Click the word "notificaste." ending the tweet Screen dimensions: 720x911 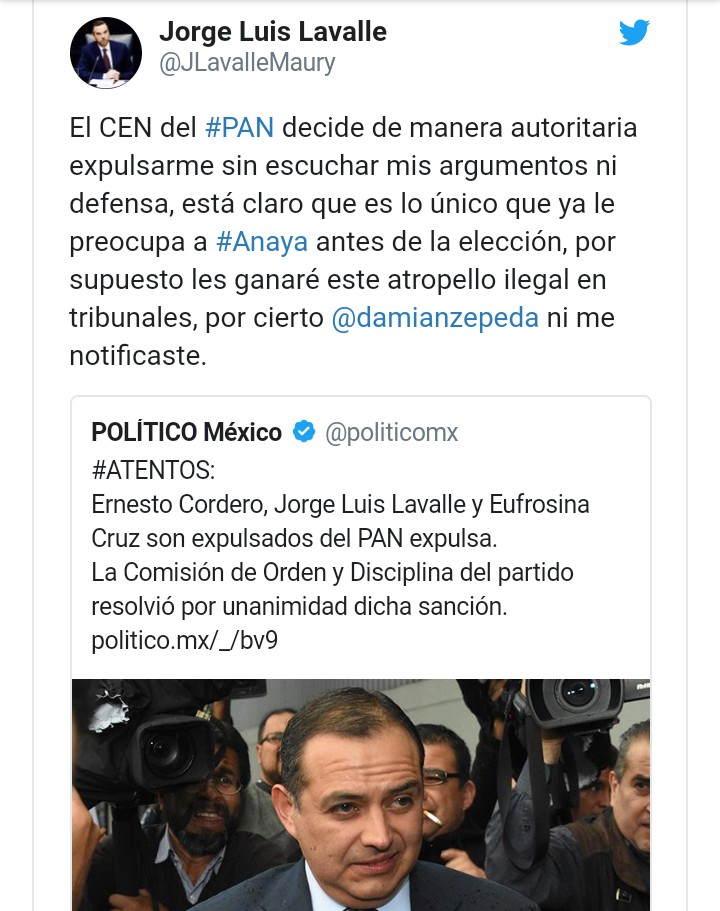point(138,355)
